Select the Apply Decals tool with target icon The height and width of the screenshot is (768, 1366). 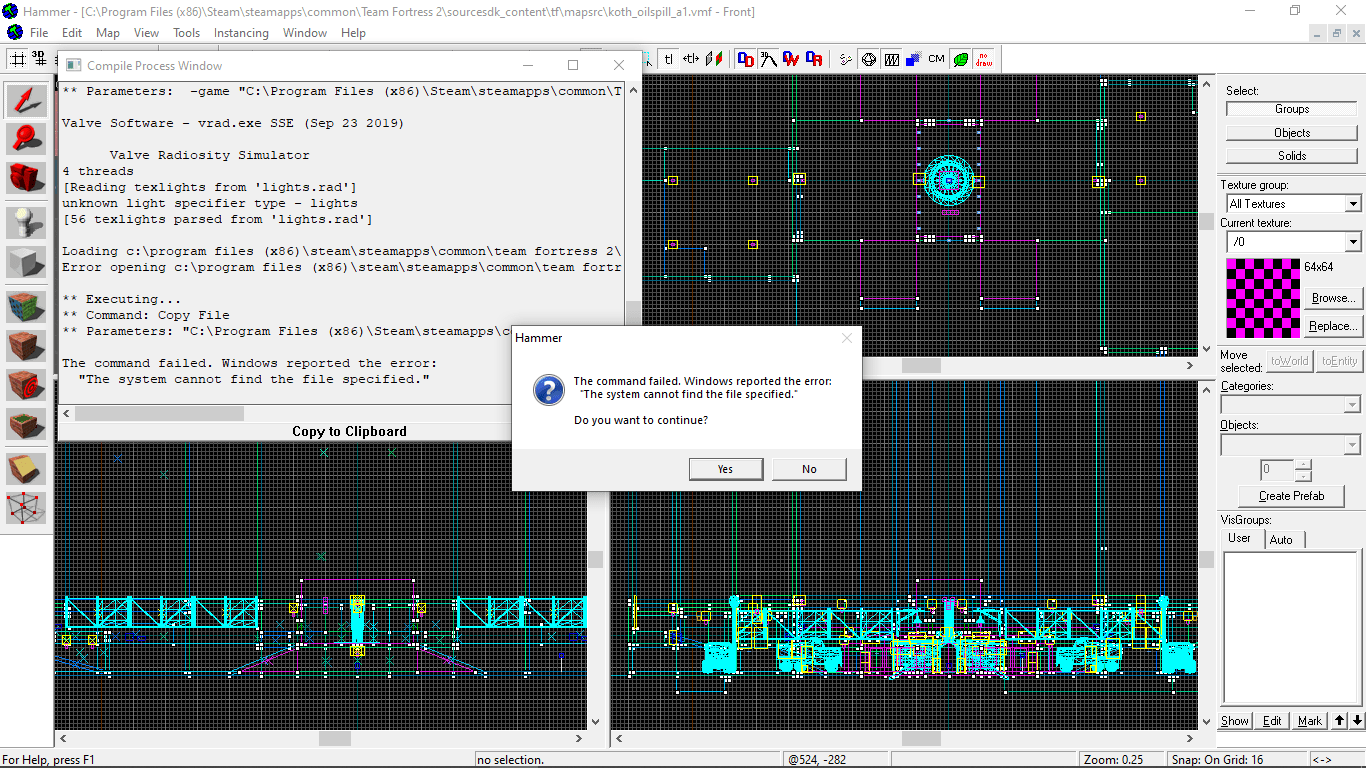click(x=27, y=385)
